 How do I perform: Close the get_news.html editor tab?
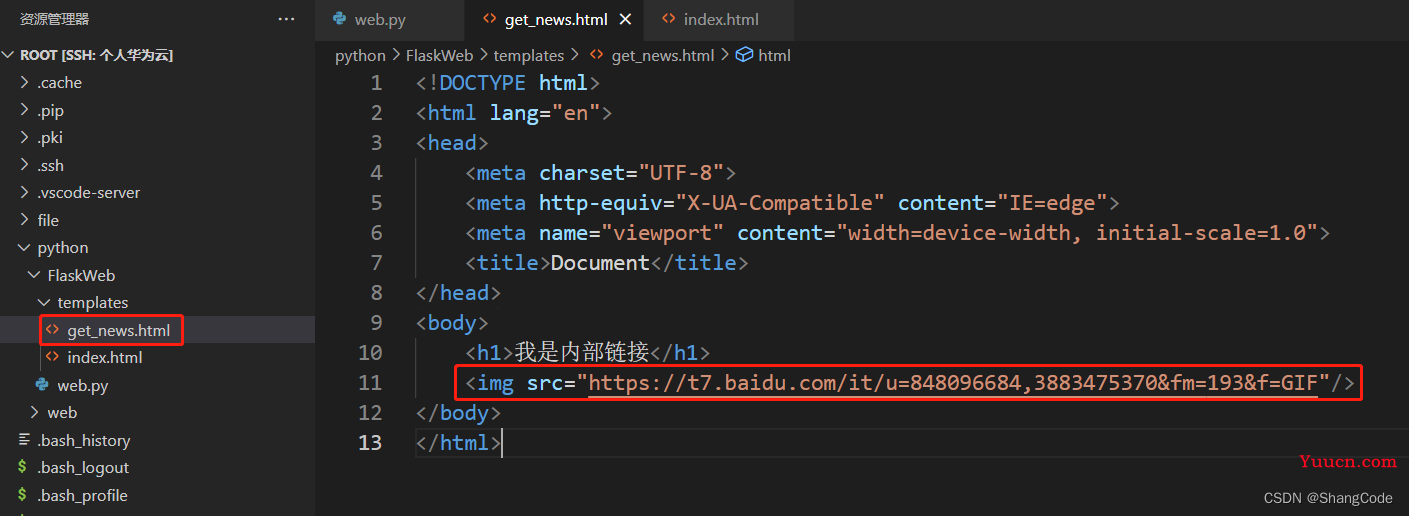(x=626, y=19)
